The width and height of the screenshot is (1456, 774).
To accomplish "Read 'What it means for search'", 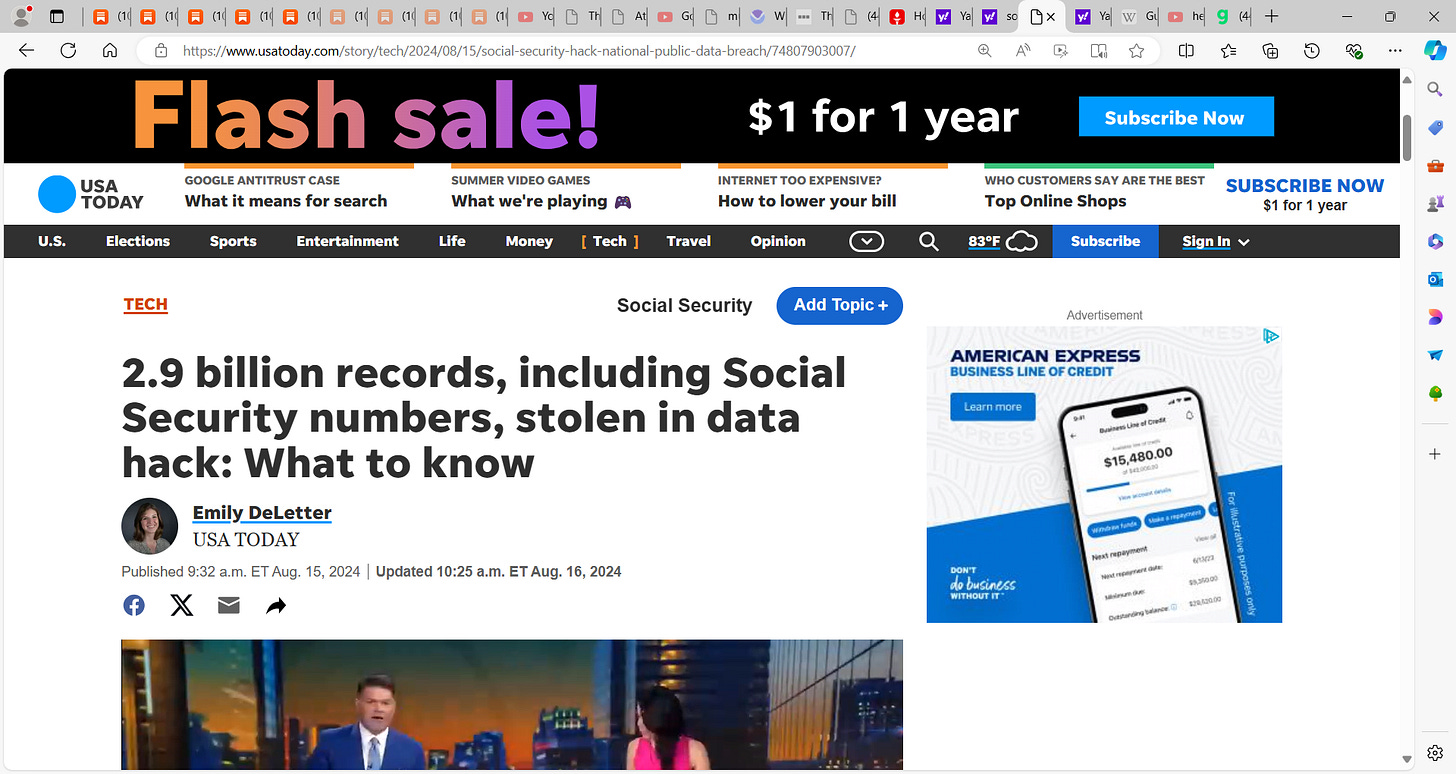I will (x=286, y=201).
